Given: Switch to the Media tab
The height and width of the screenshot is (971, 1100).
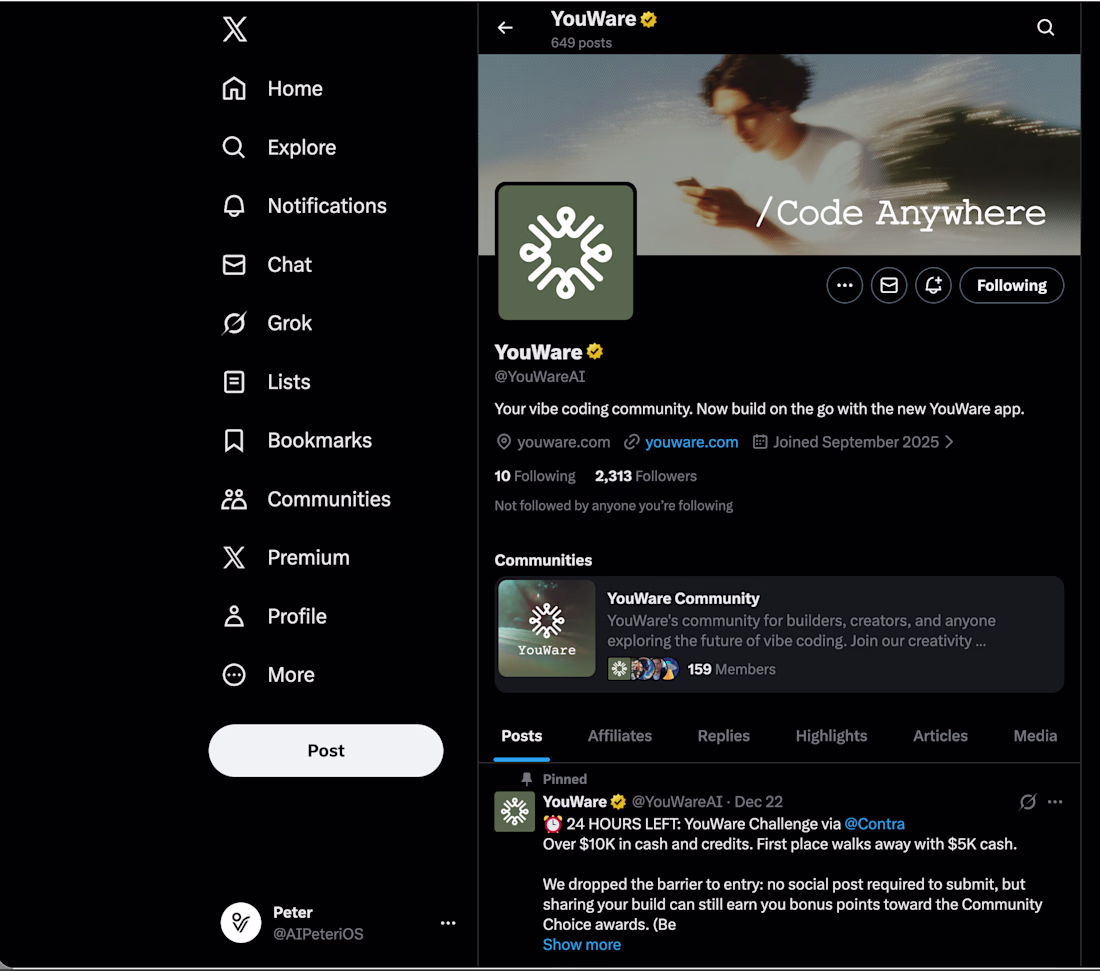Looking at the screenshot, I should pyautogui.click(x=1035, y=736).
